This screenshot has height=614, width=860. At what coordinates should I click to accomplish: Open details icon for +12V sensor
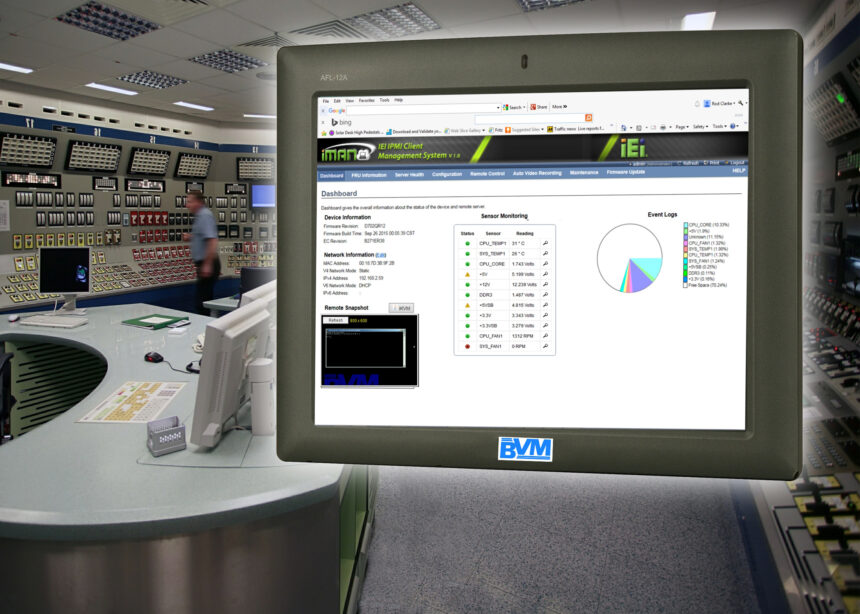coord(545,284)
